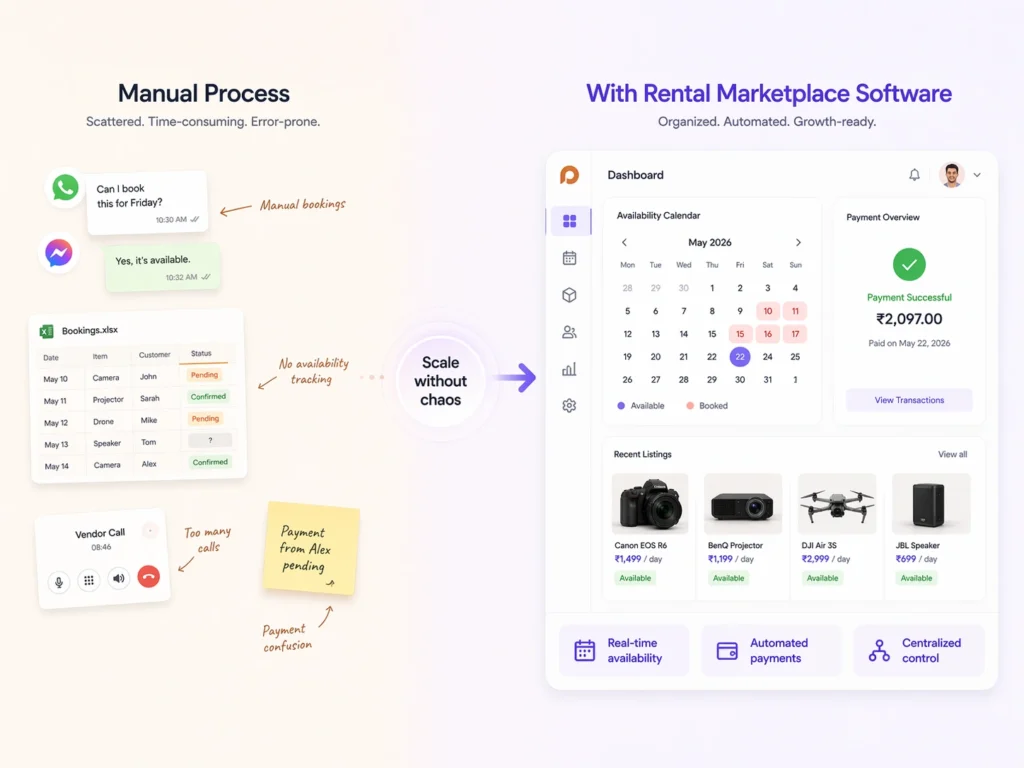Viewport: 1024px width, 768px height.
Task: Mute the microphone in Vendor Call
Action: tap(59, 581)
